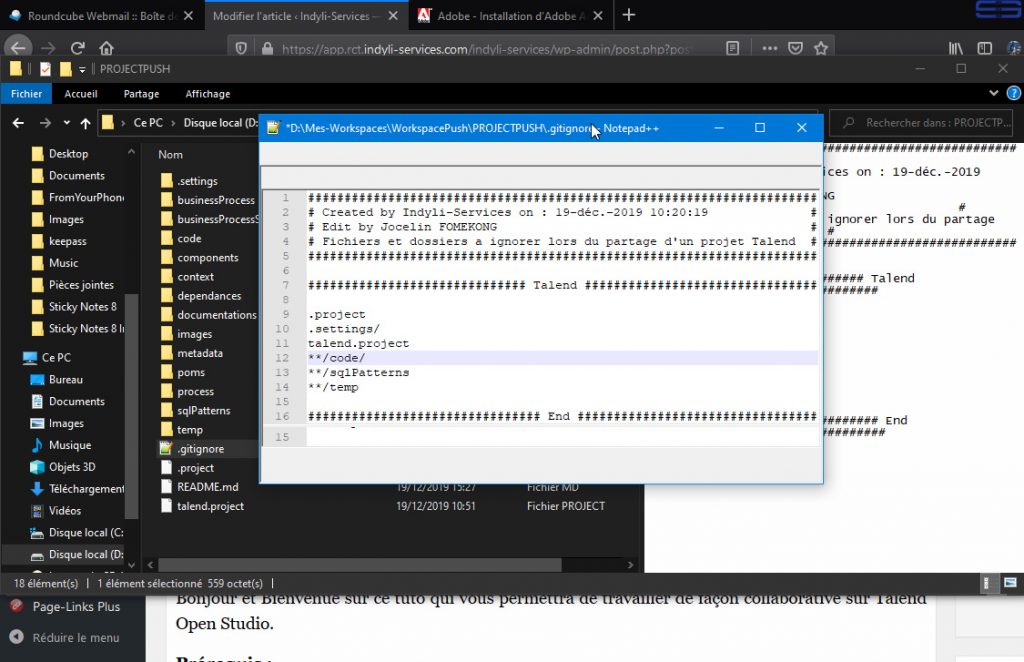Open the Partage ribbon tab

[x=141, y=93]
